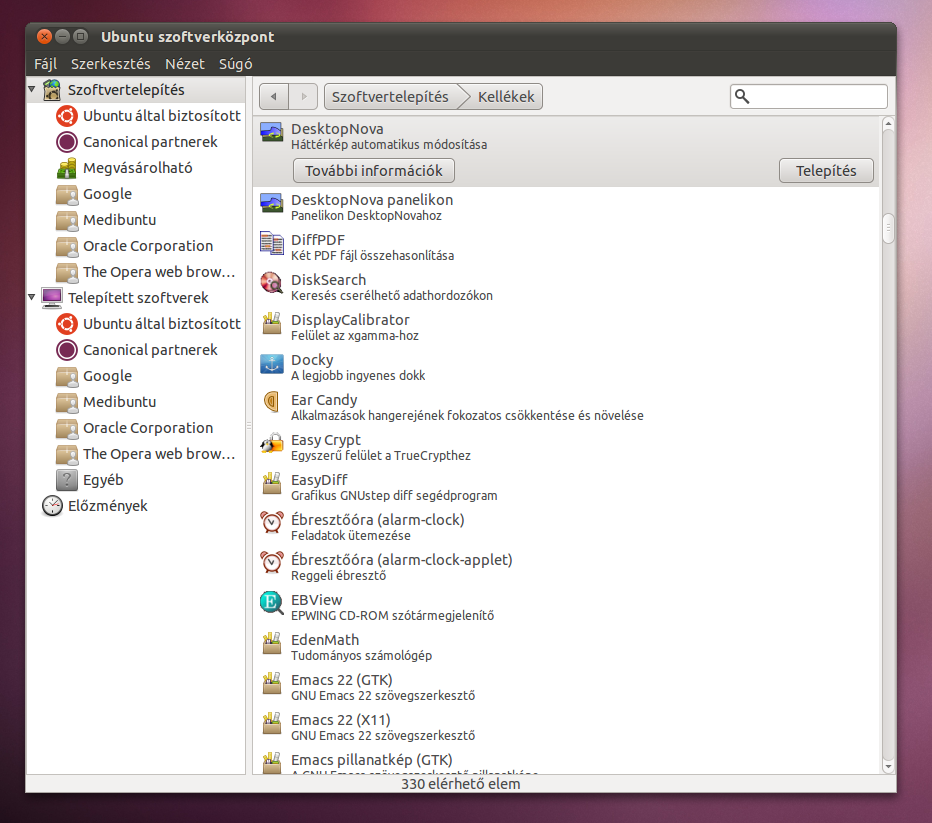
Task: Click the Egyéb question mark icon
Action: (x=67, y=480)
